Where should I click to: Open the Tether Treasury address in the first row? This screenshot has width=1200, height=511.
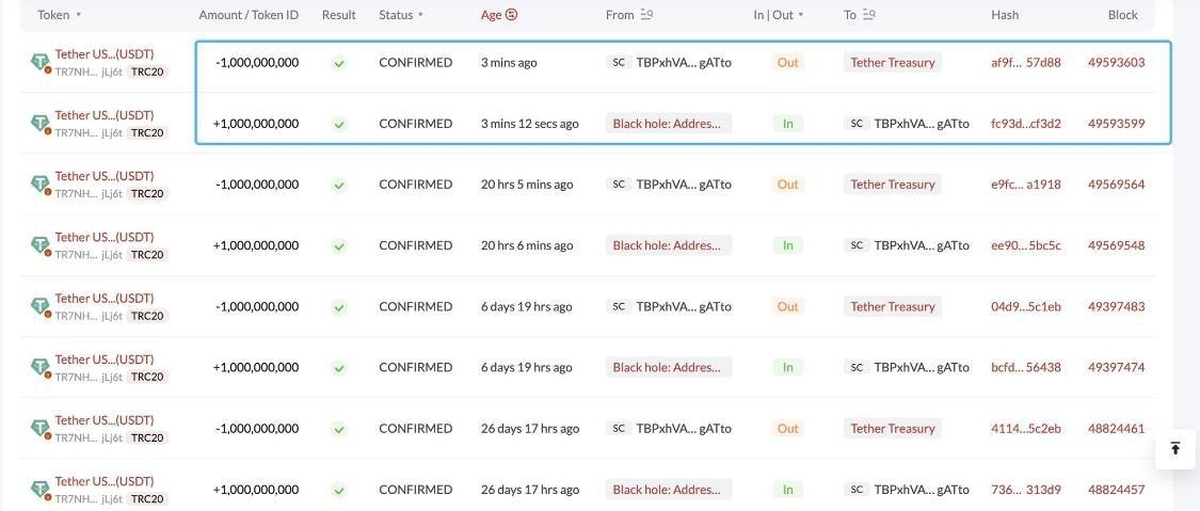pos(893,62)
